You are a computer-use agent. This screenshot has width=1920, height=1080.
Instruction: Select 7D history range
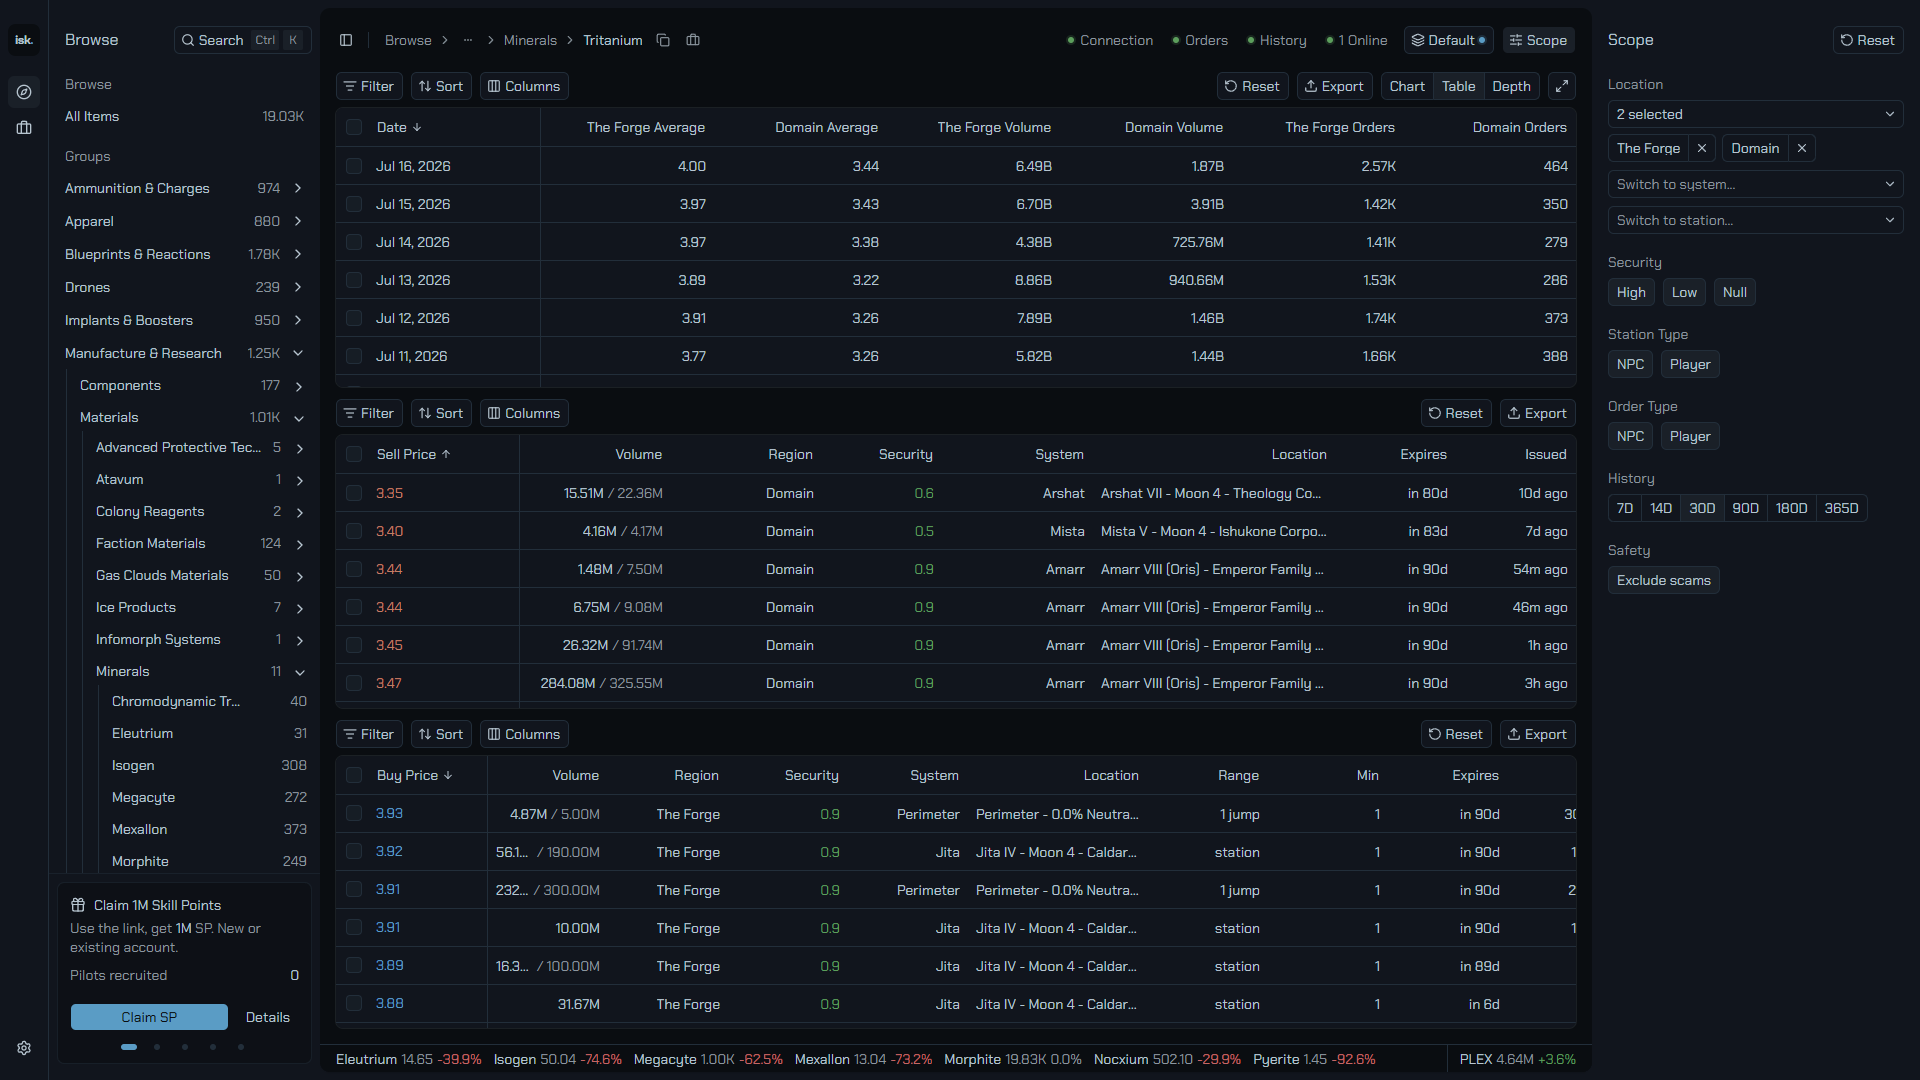coord(1625,508)
